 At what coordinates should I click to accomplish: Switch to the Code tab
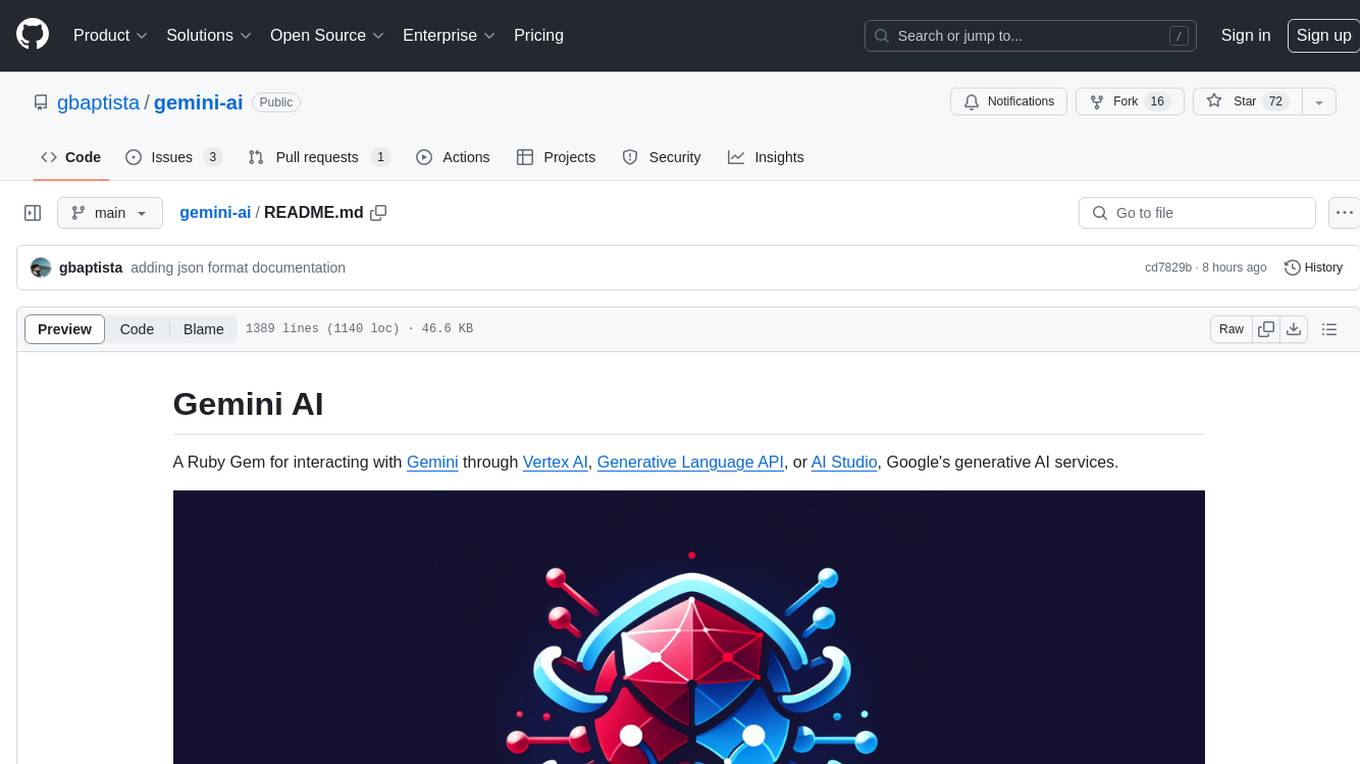70,157
